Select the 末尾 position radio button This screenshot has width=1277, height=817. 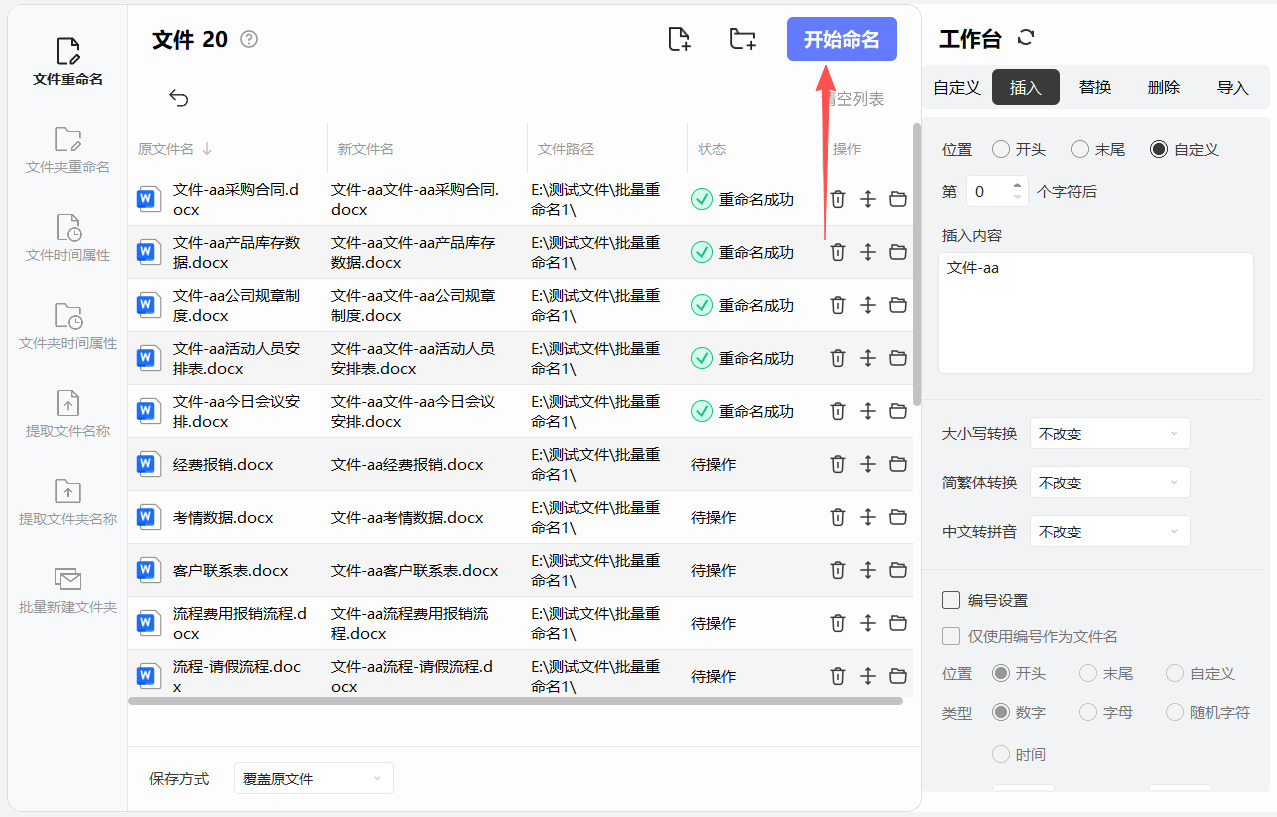pos(1080,149)
